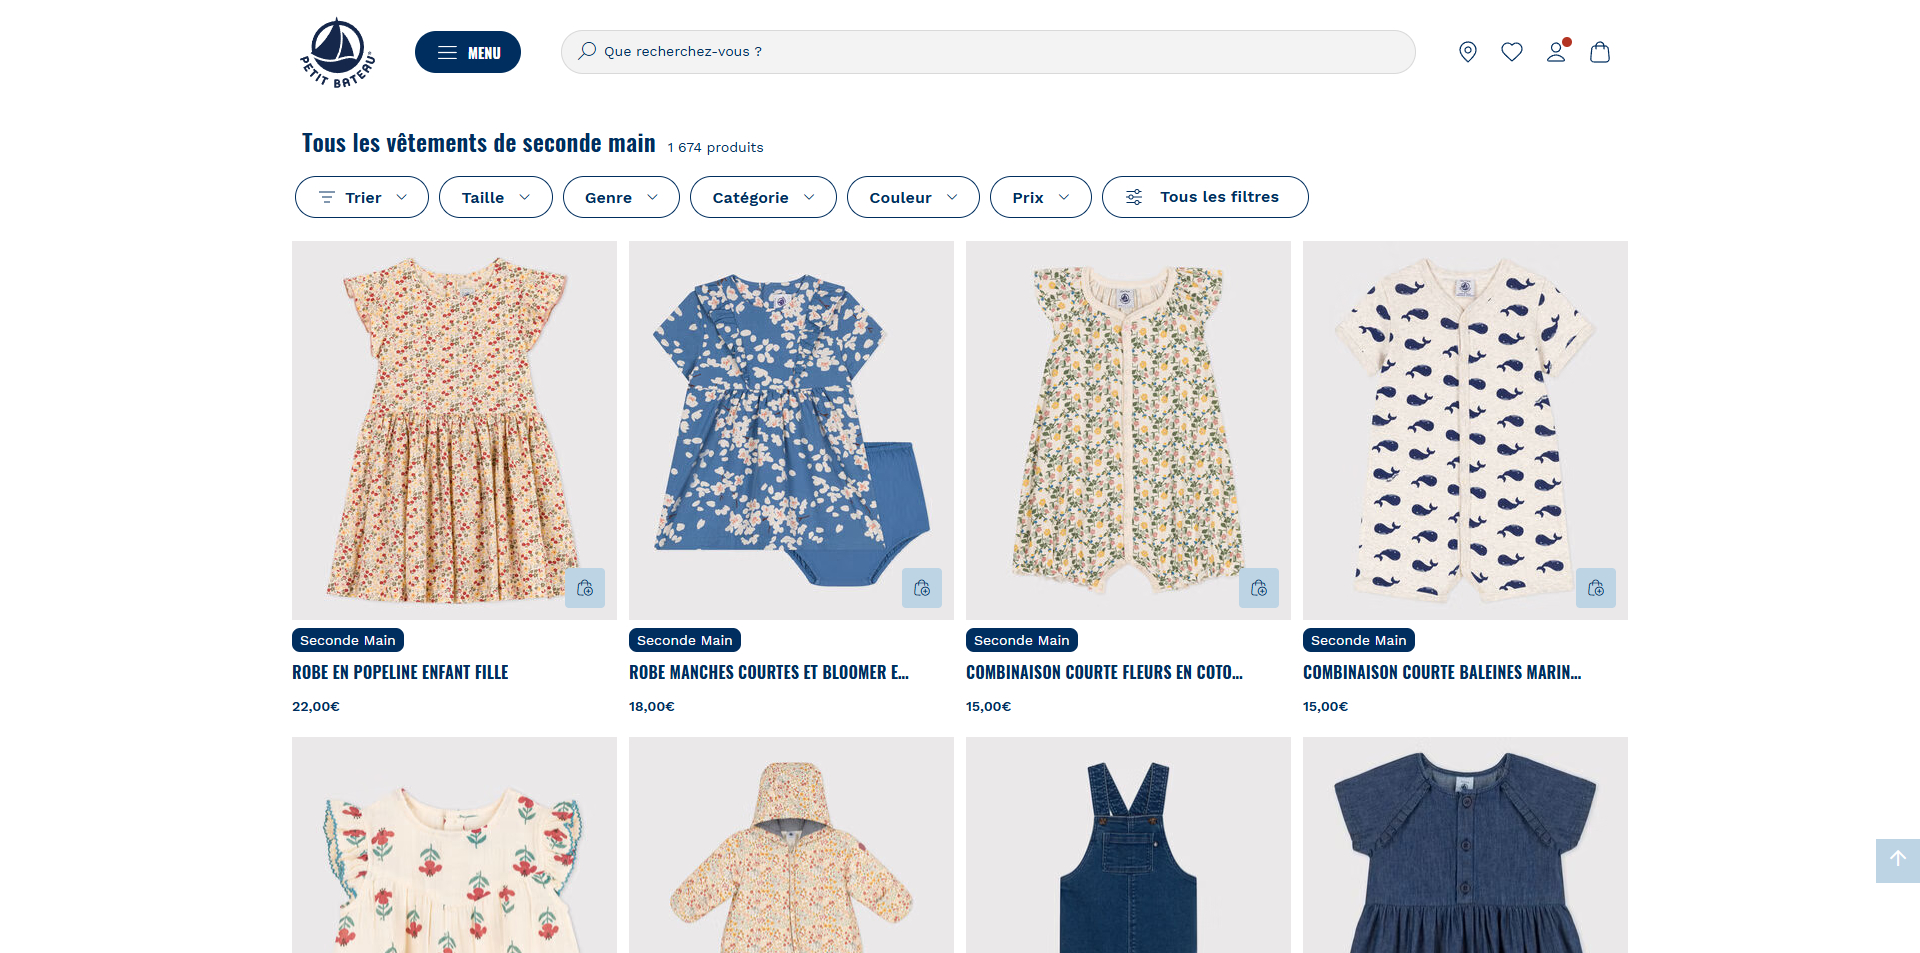Quick-add the Combinaison courte baleines item
This screenshot has width=1920, height=953.
pyautogui.click(x=1596, y=588)
